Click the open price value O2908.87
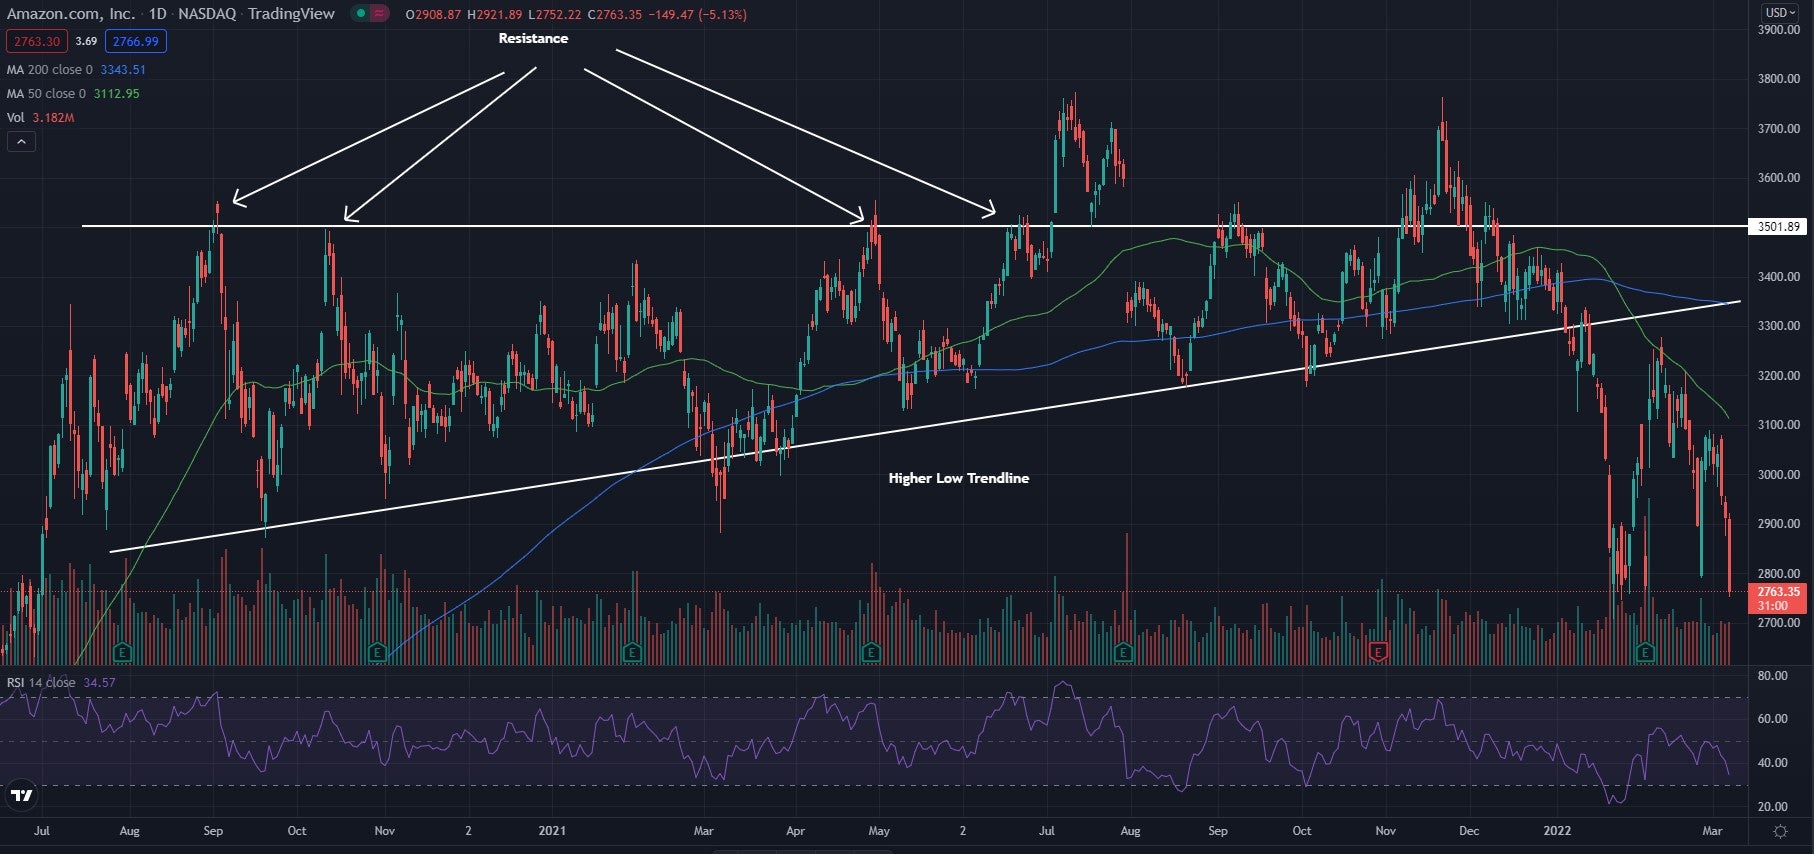This screenshot has height=854, width=1814. (434, 15)
